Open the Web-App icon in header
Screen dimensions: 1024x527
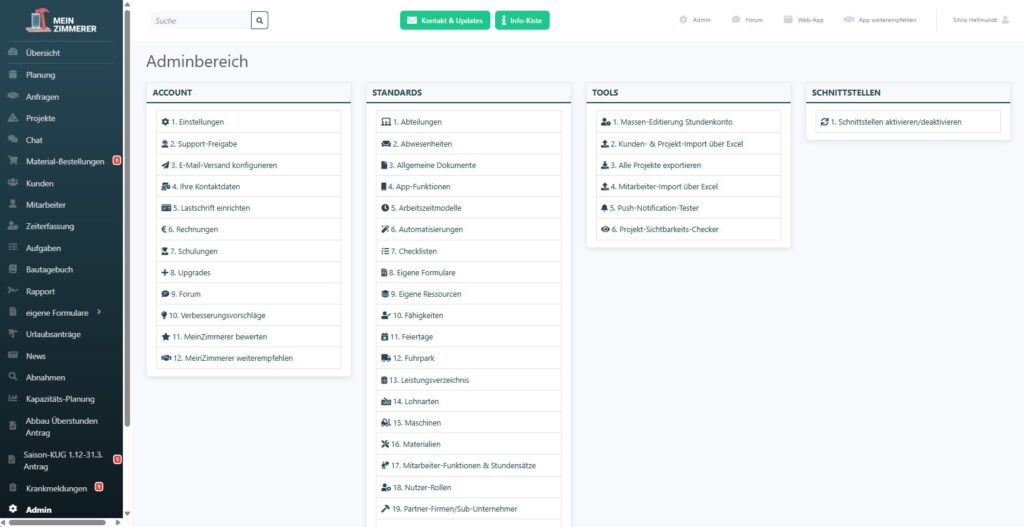[x=789, y=20]
